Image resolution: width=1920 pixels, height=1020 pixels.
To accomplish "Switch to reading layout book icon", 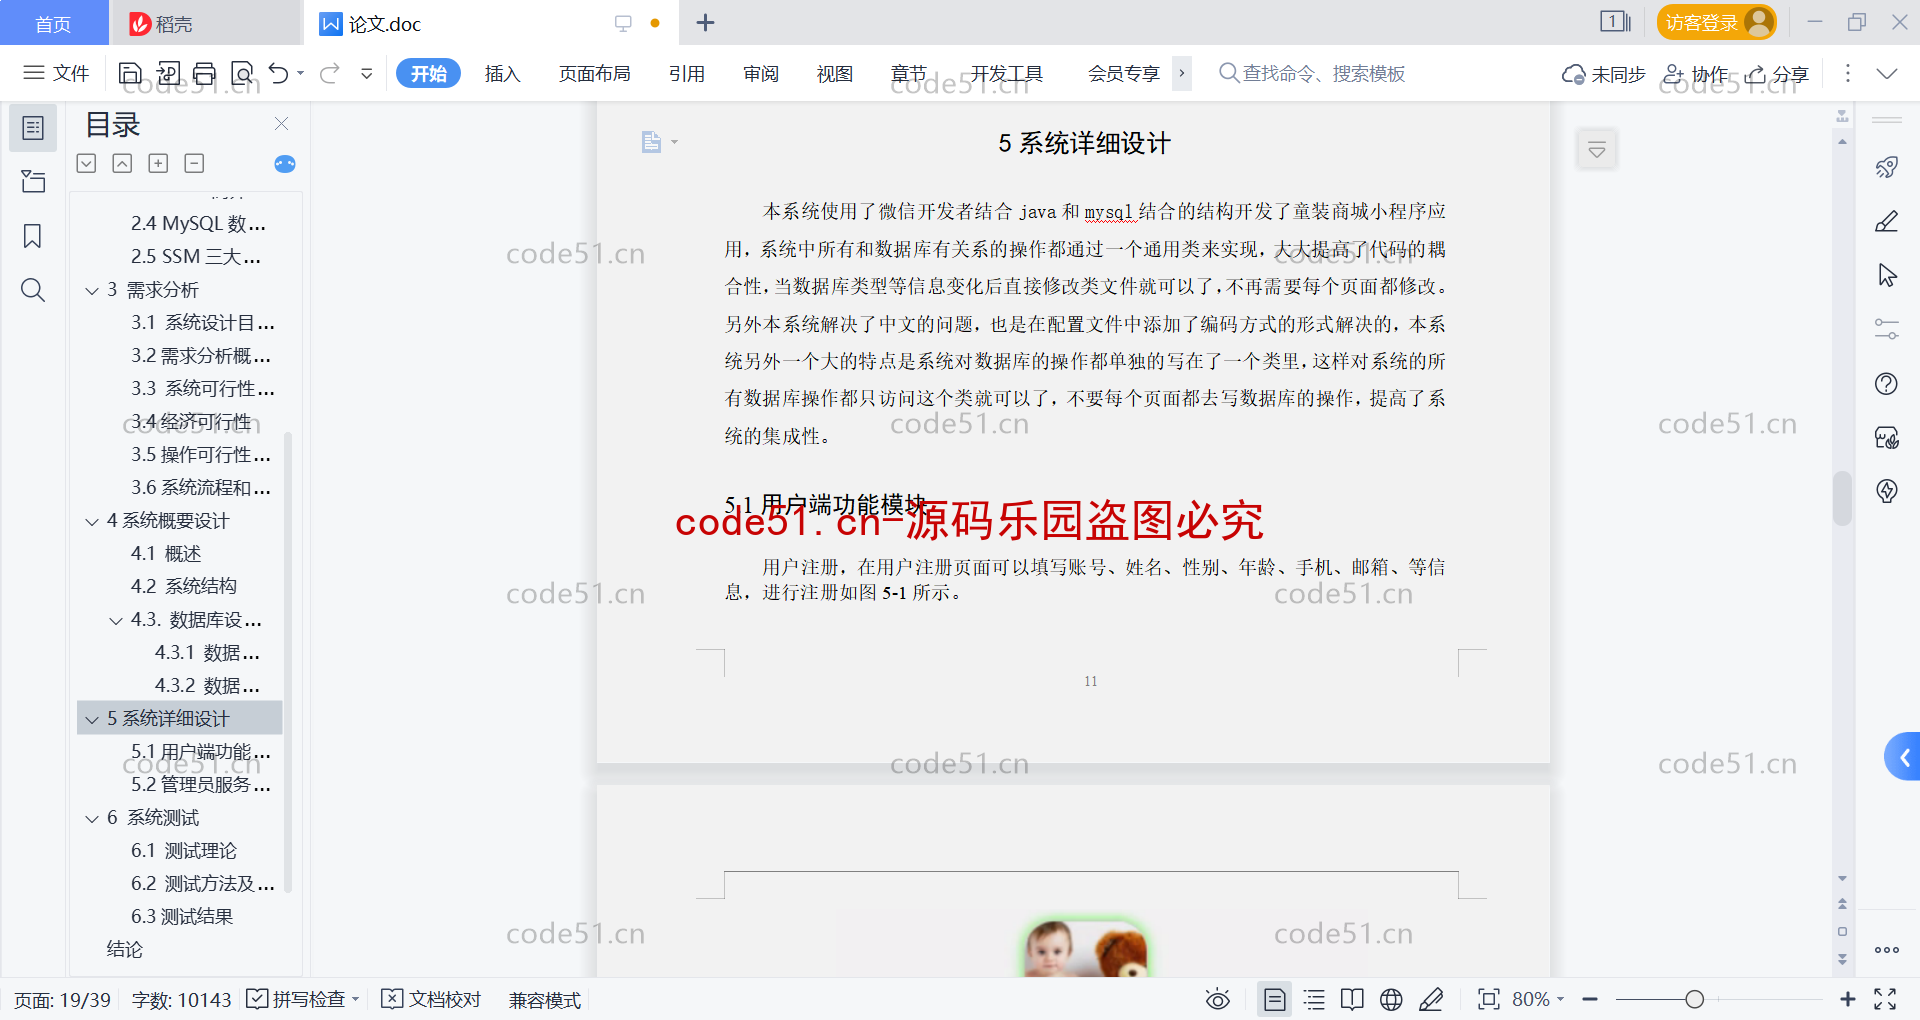I will click(x=1352, y=999).
